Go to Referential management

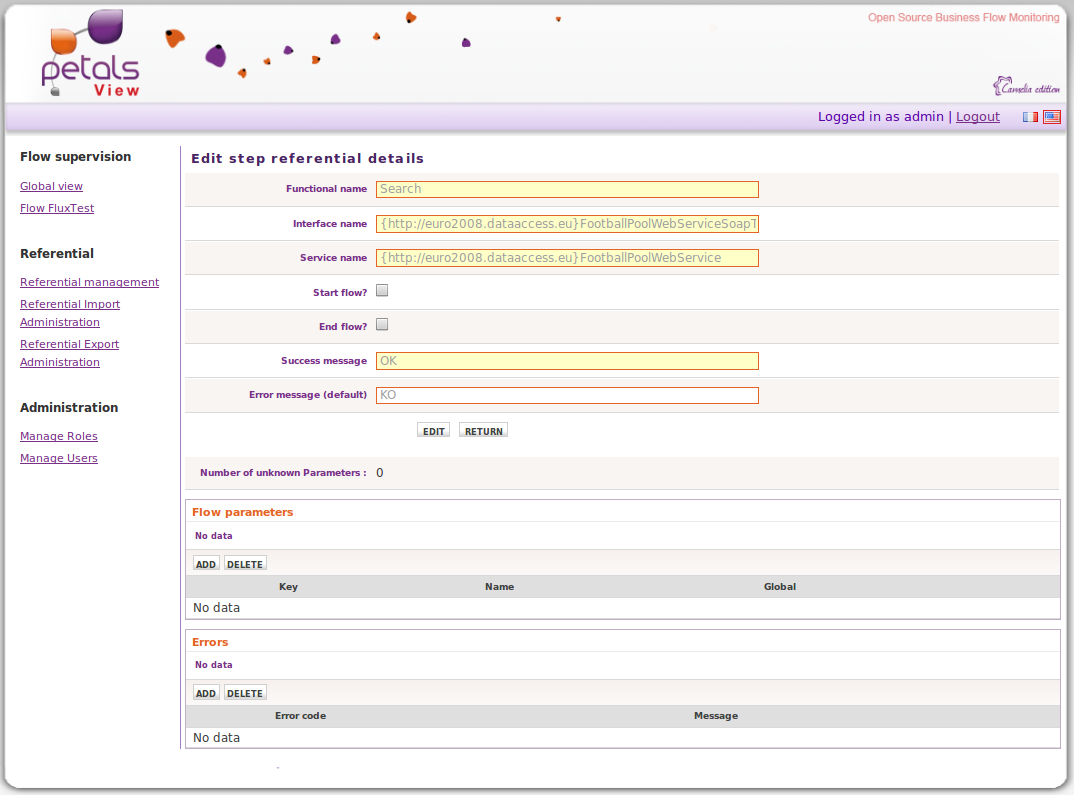[89, 282]
